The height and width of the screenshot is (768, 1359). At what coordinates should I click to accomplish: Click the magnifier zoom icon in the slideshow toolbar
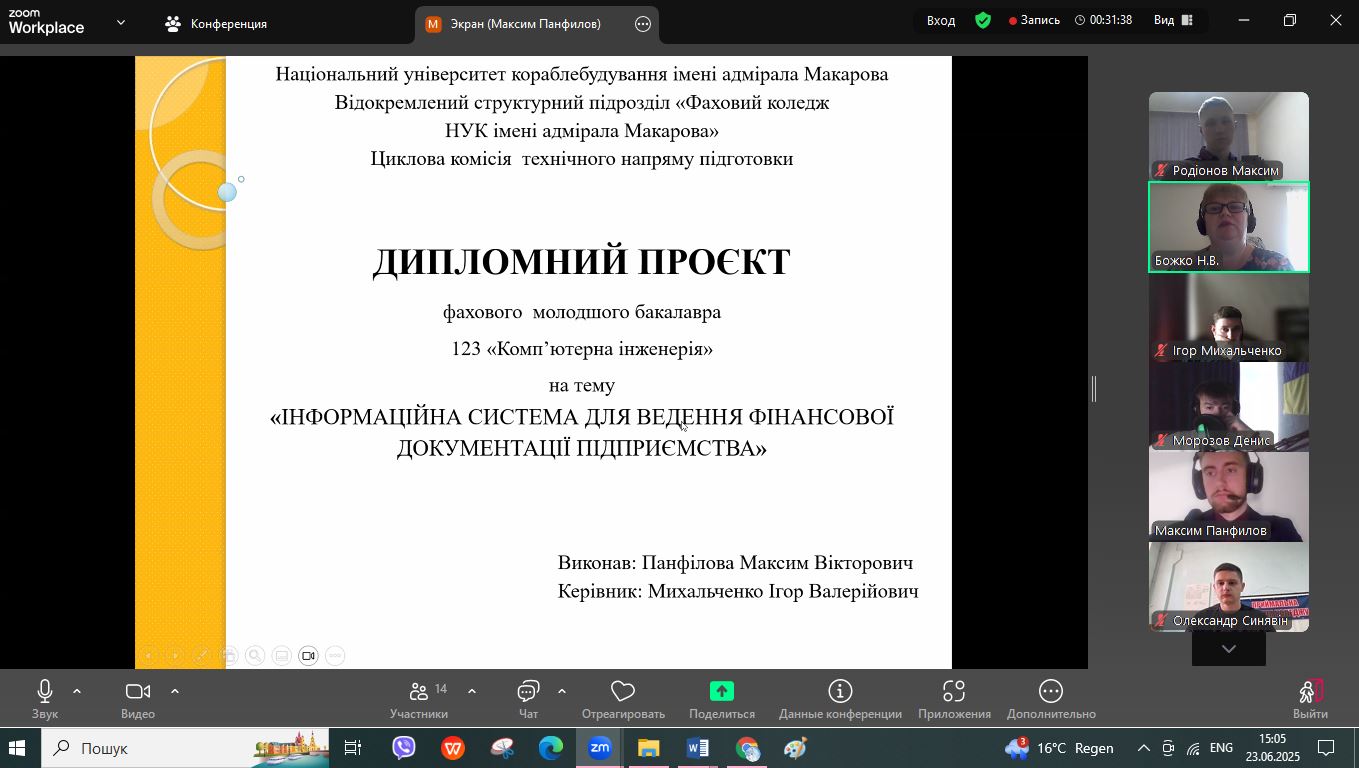[255, 656]
